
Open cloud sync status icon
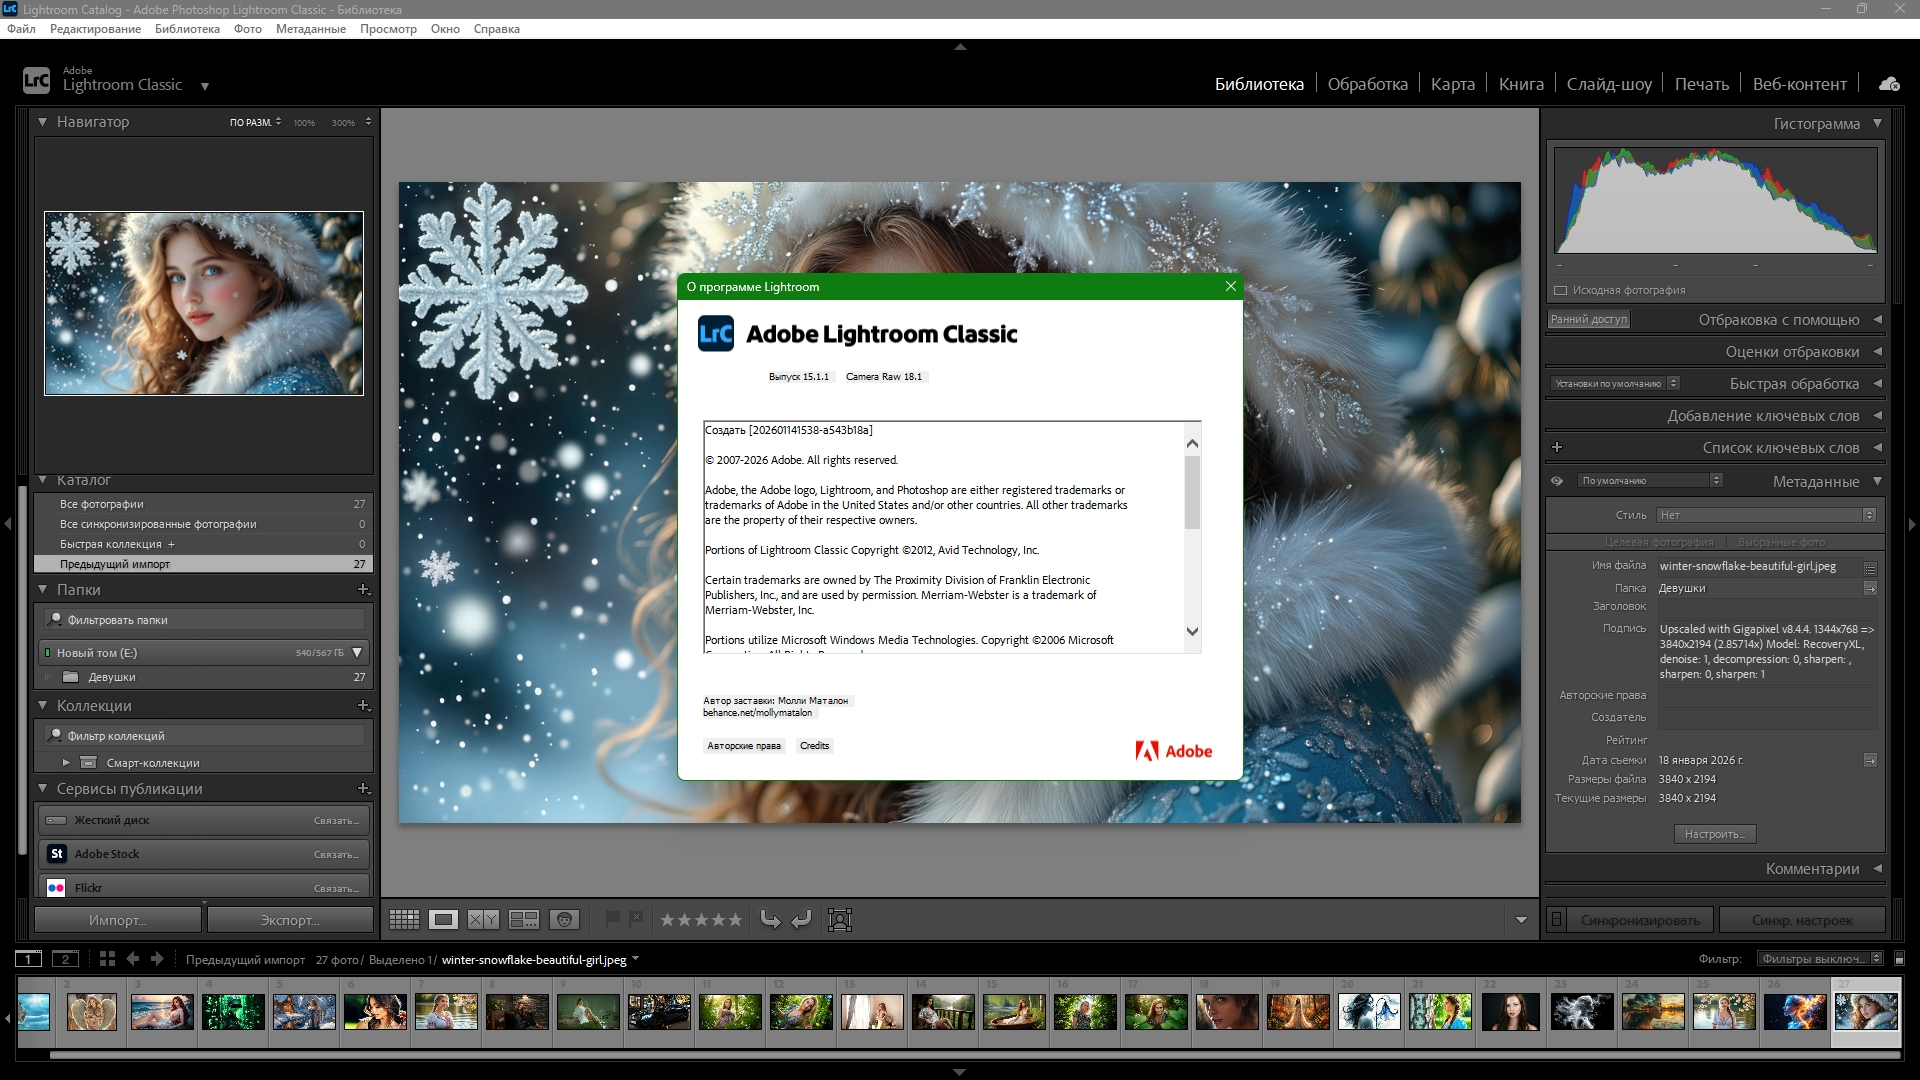(x=1889, y=84)
